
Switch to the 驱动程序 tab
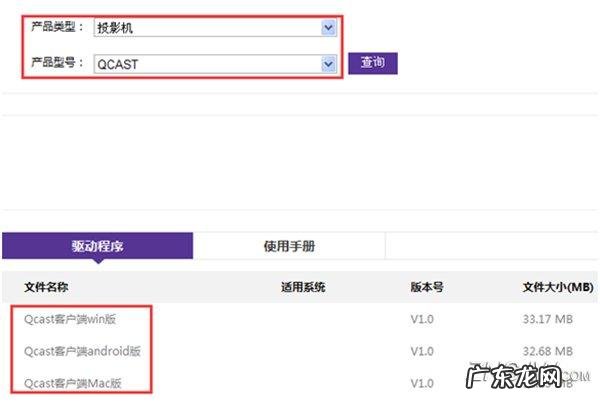tap(98, 246)
